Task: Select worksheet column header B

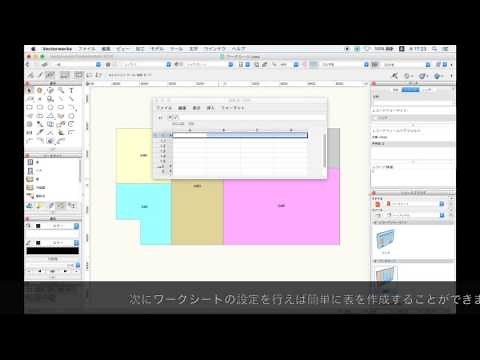Action: (223, 130)
